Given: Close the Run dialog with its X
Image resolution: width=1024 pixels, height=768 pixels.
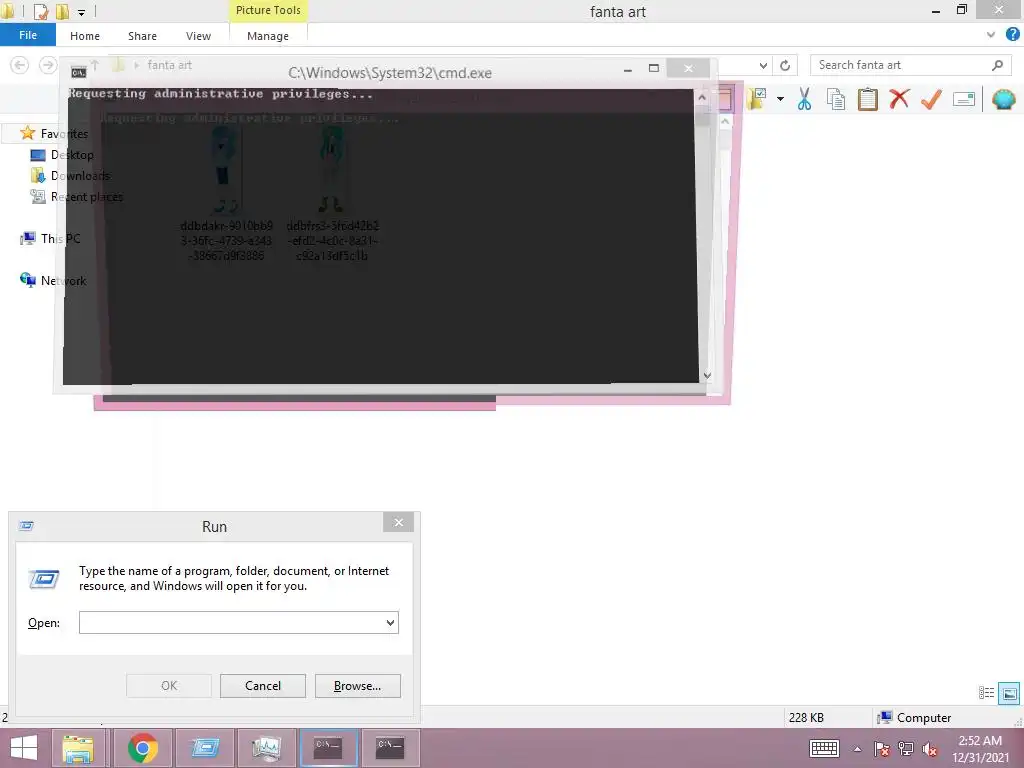Looking at the screenshot, I should pyautogui.click(x=398, y=522).
